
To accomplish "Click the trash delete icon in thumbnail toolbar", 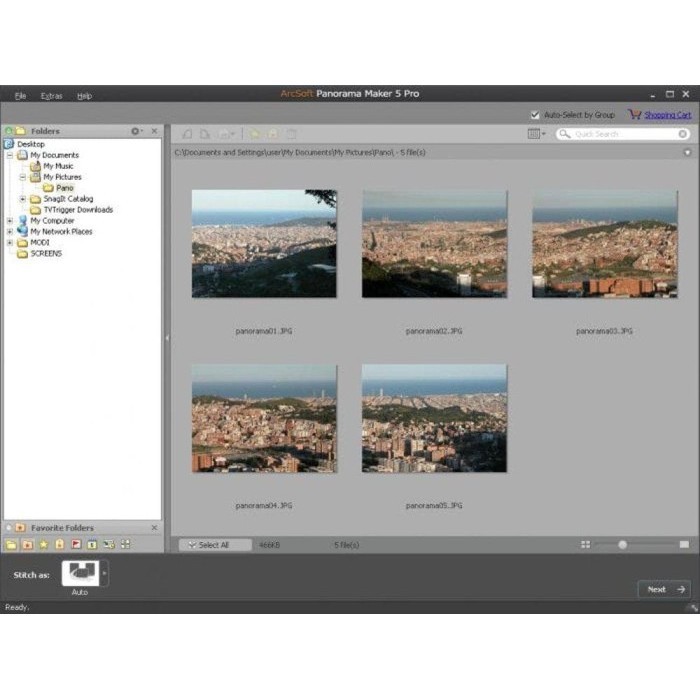I will tap(291, 134).
